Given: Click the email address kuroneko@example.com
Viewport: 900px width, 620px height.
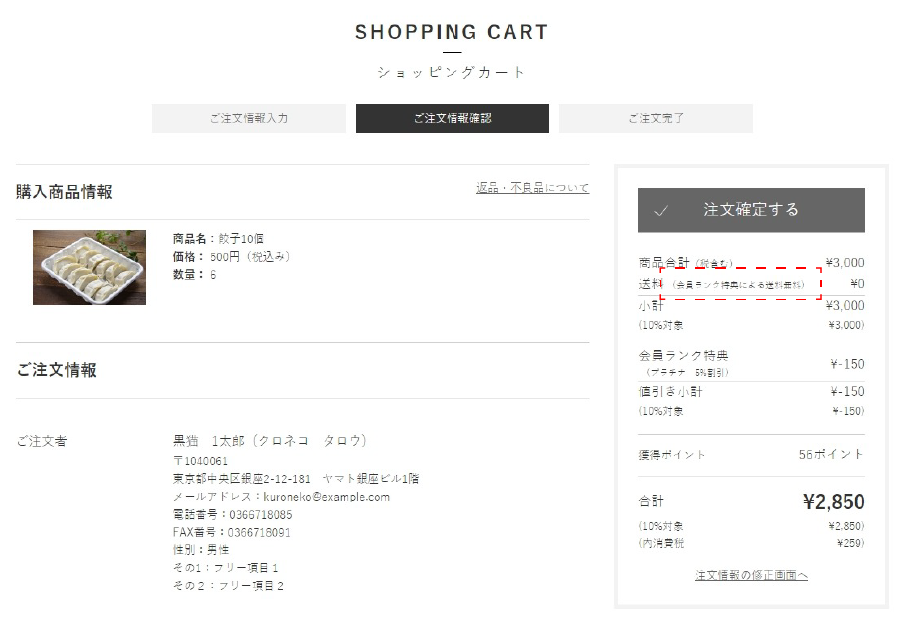Looking at the screenshot, I should pyautogui.click(x=327, y=497).
